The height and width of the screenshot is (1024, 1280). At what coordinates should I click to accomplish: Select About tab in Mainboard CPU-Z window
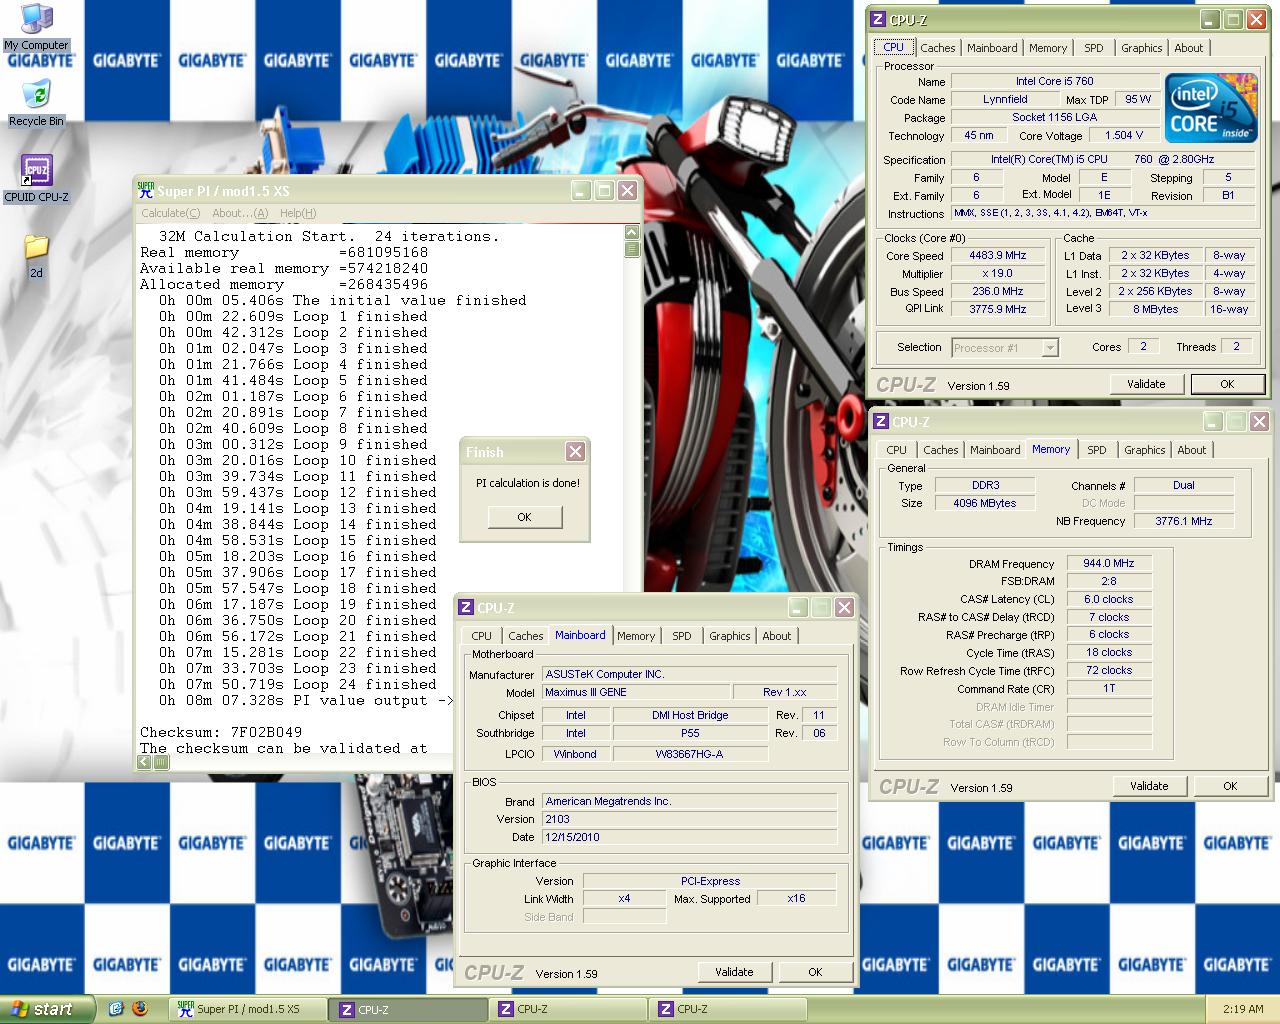pyautogui.click(x=777, y=636)
